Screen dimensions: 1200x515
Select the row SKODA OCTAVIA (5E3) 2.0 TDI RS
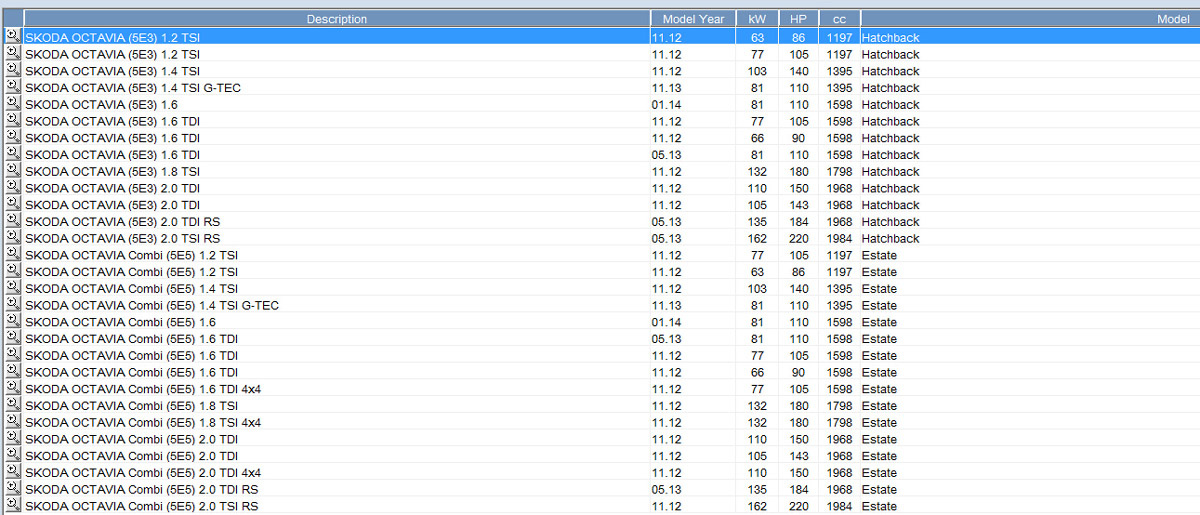click(x=600, y=221)
